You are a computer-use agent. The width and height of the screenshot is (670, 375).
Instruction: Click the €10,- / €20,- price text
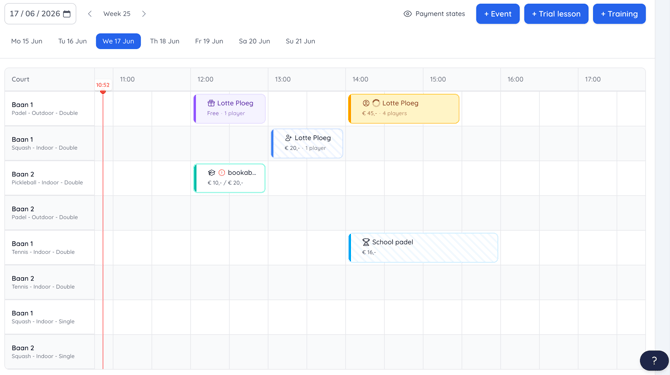pos(225,183)
